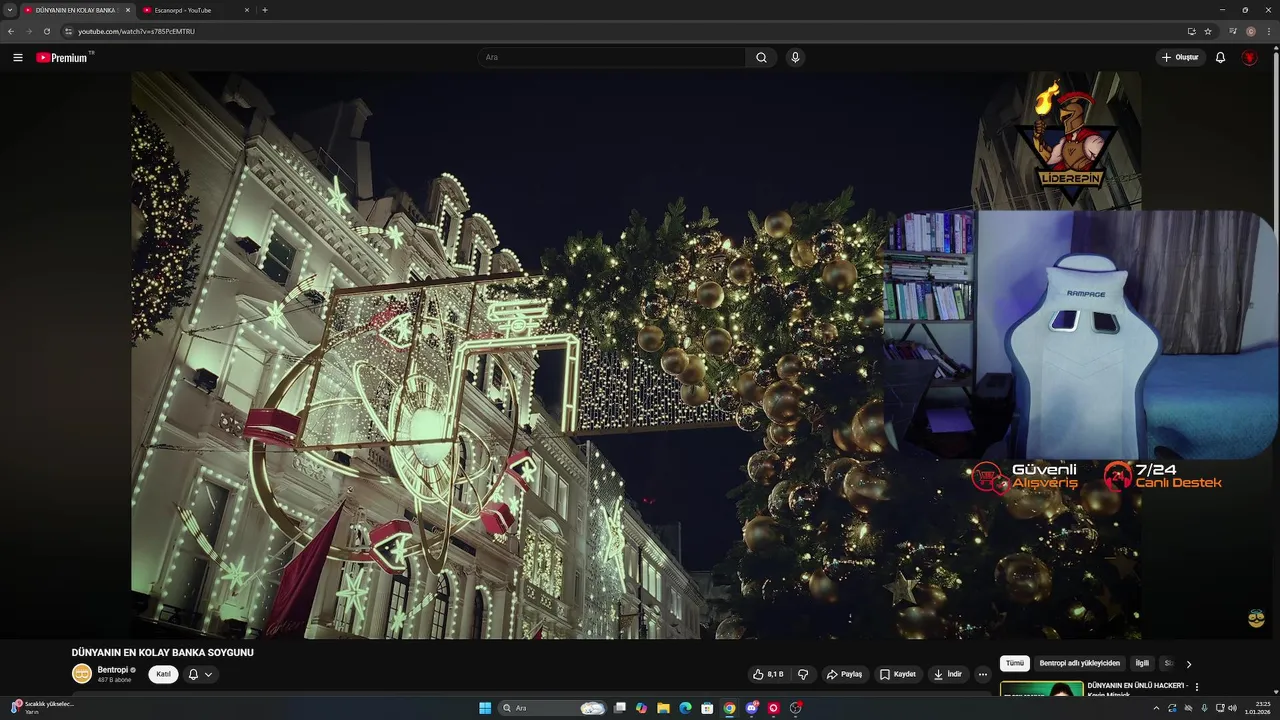Open Task View from taskbar
This screenshot has width=1280, height=720.
pos(620,708)
